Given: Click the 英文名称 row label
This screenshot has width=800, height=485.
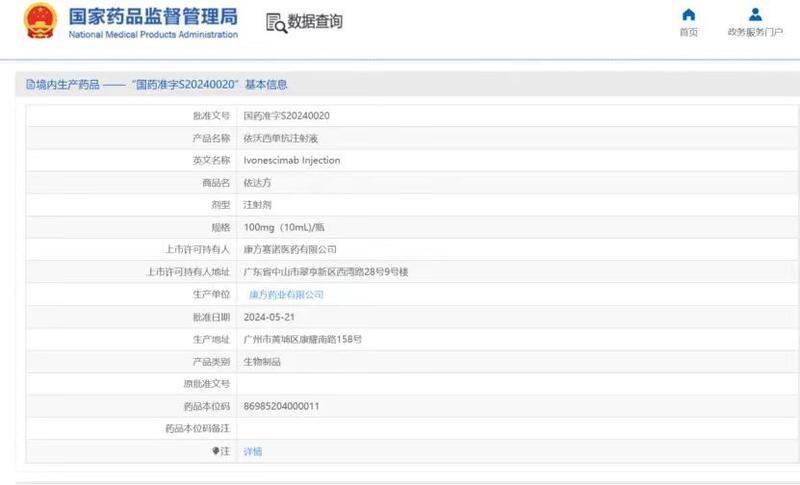Looking at the screenshot, I should click(211, 160).
